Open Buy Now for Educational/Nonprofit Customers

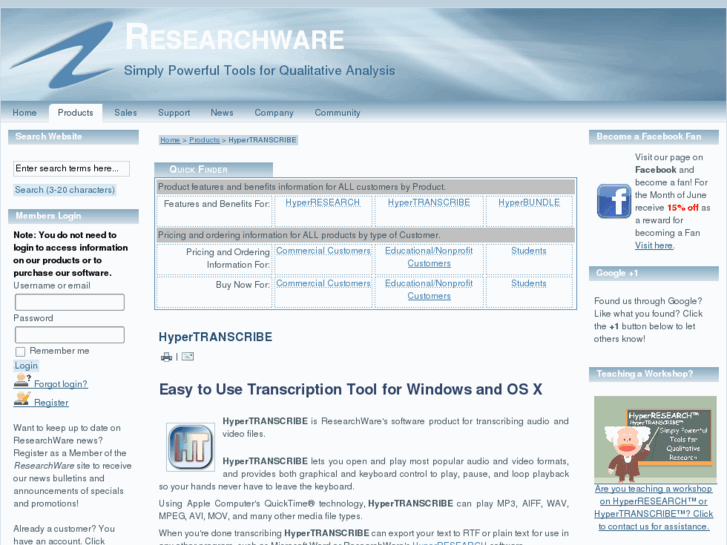point(429,289)
